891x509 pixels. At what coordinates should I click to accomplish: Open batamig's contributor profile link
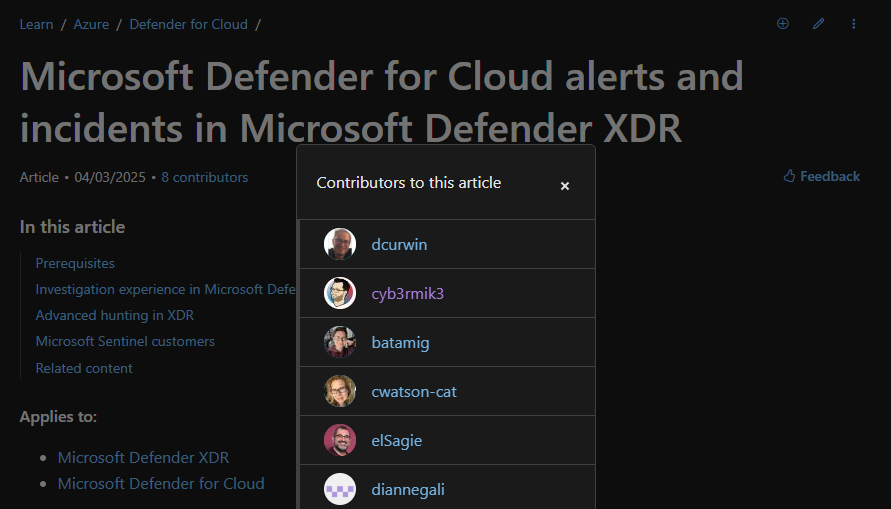point(400,343)
